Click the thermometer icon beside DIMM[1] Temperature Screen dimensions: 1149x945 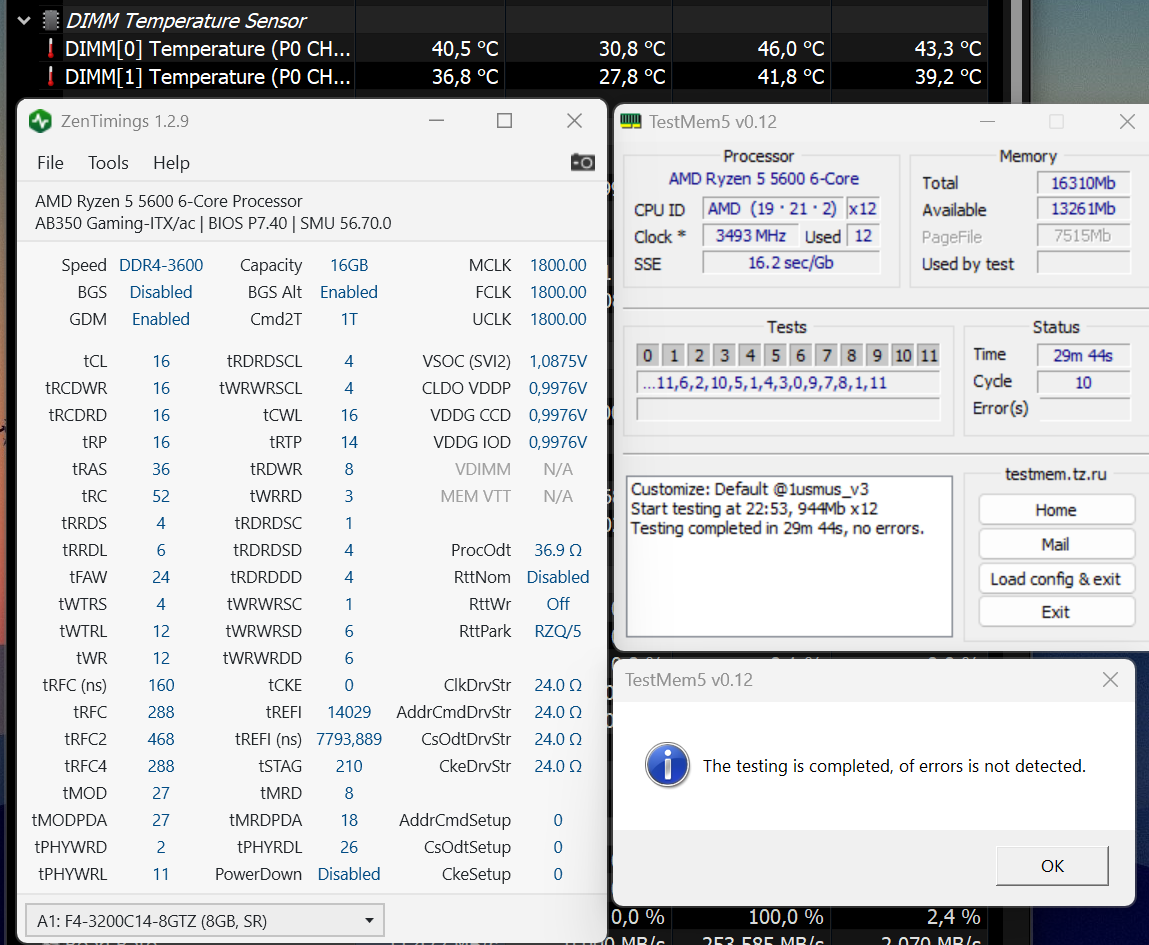50,76
